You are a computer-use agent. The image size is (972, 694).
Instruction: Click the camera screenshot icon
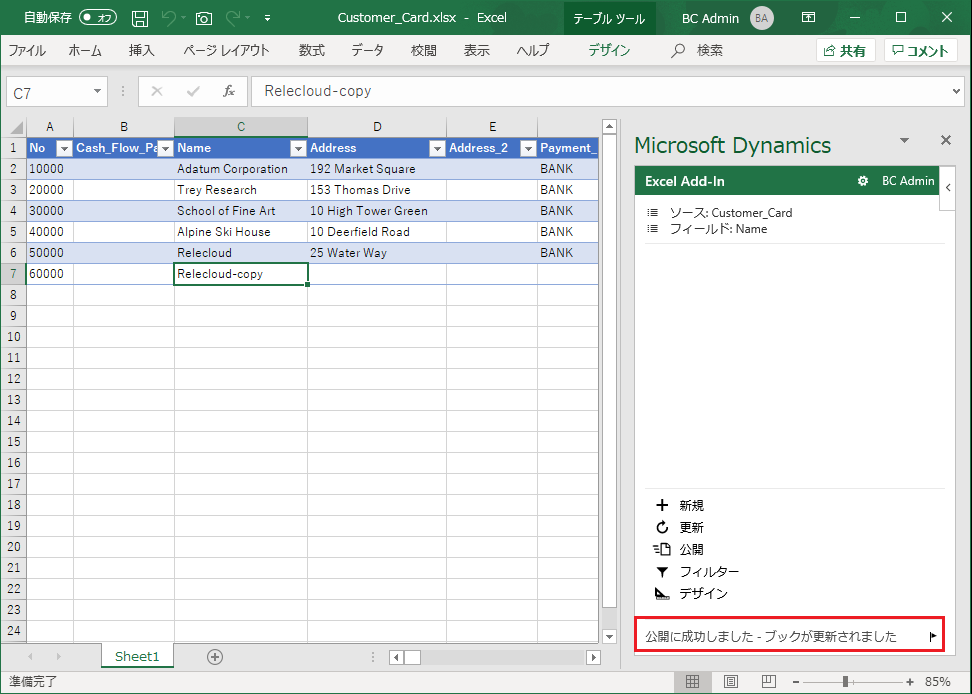coord(203,19)
